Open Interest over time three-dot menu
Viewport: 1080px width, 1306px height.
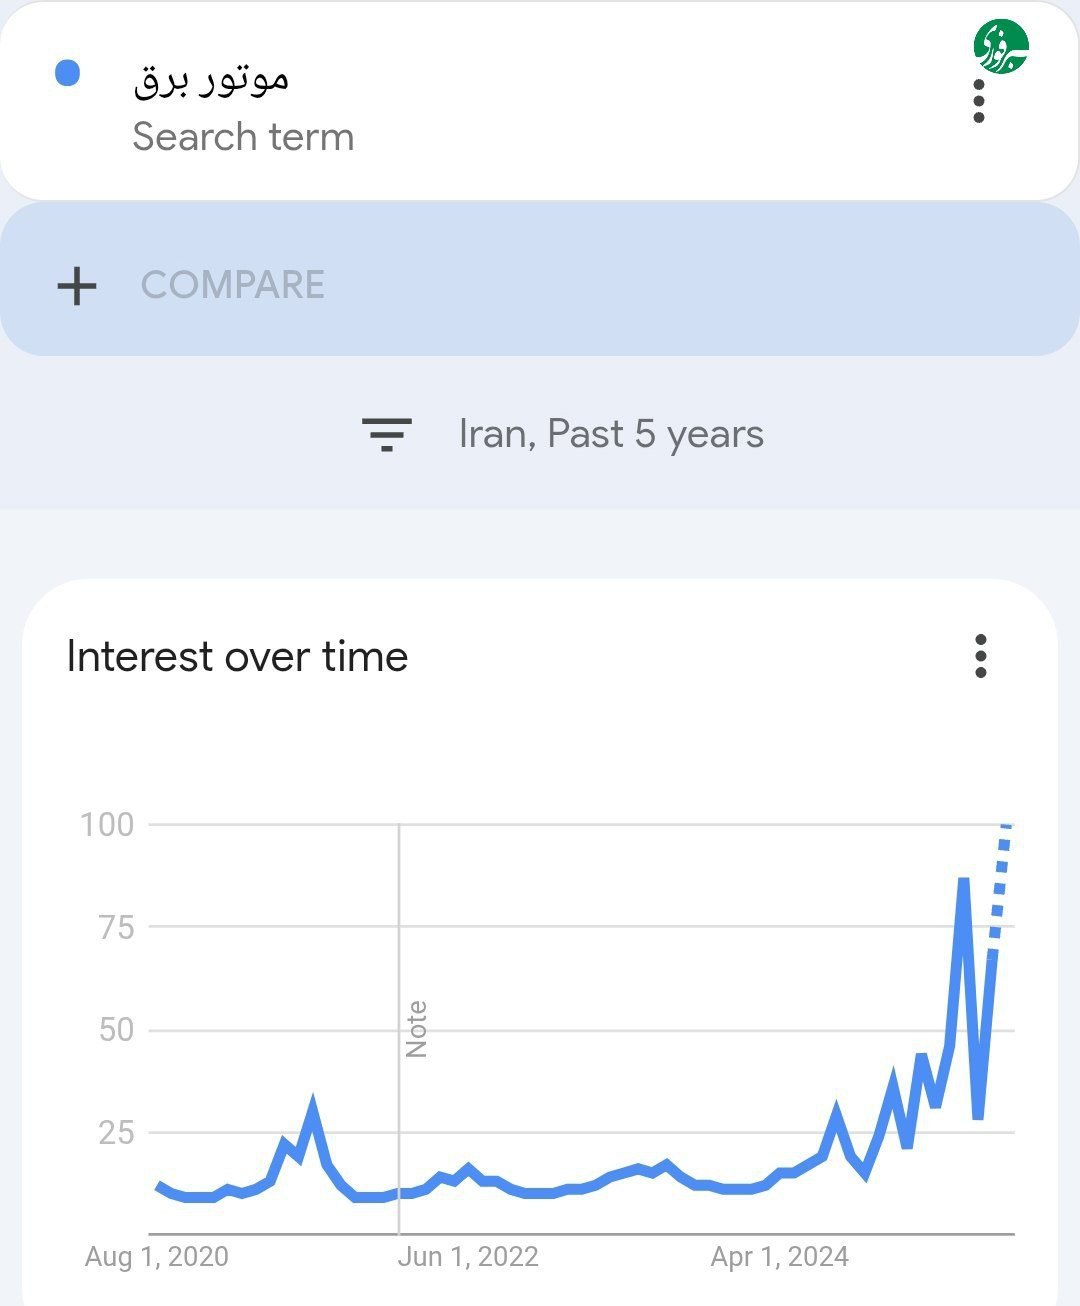pyautogui.click(x=980, y=656)
